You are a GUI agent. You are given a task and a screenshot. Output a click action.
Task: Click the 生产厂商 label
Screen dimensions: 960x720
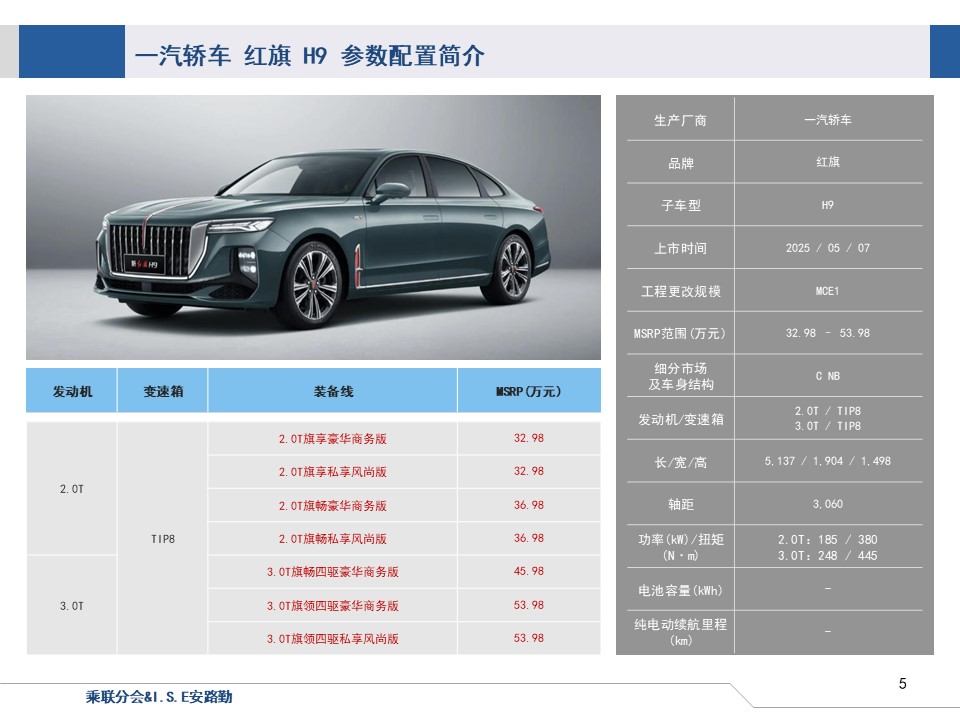pyautogui.click(x=680, y=121)
